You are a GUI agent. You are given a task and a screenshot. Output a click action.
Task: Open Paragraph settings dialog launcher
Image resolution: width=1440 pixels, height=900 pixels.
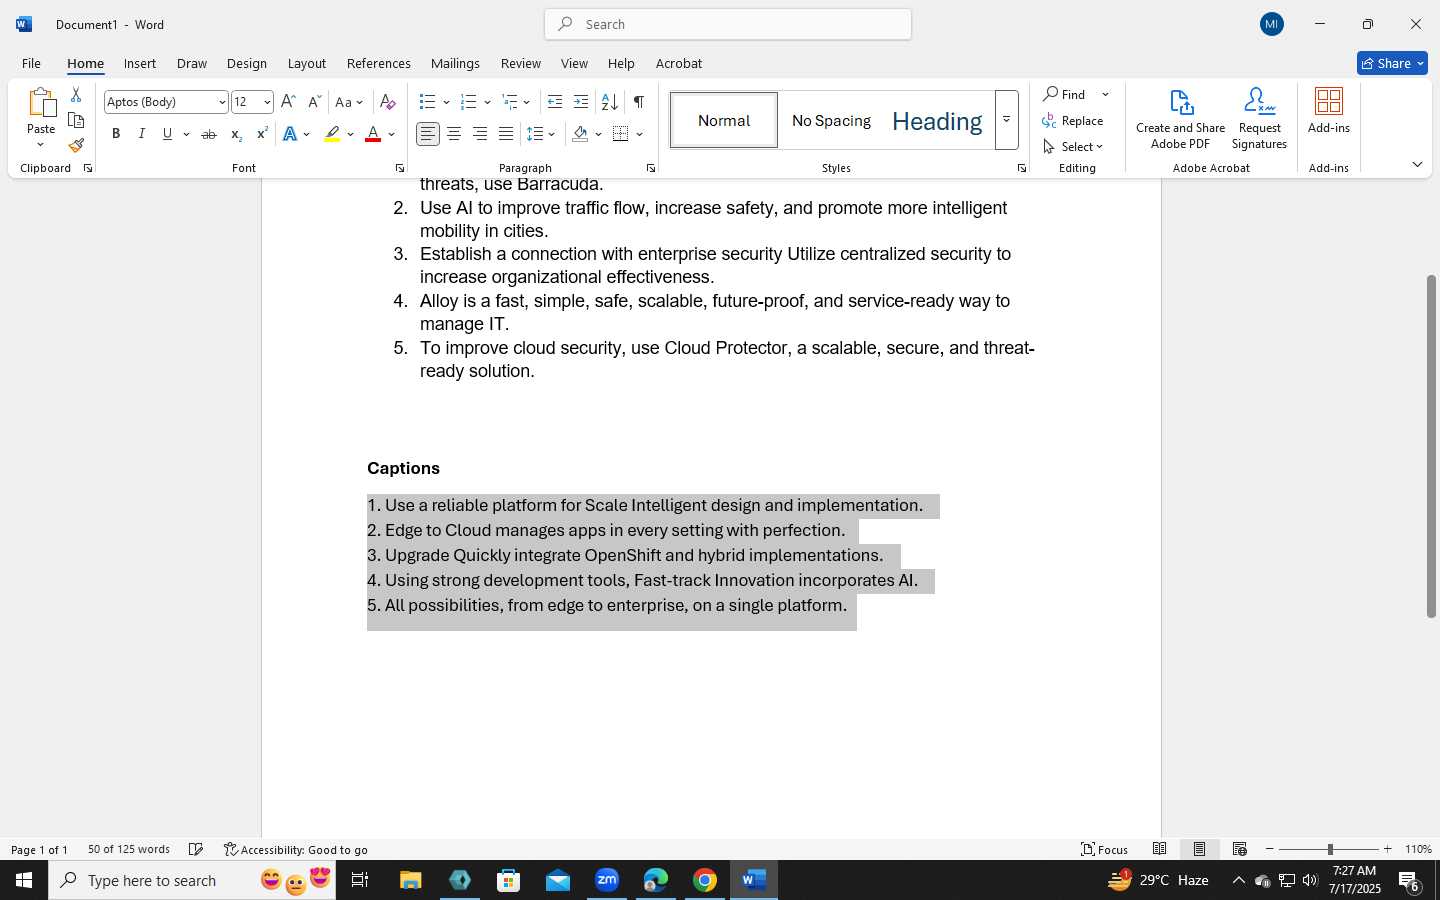click(x=651, y=168)
